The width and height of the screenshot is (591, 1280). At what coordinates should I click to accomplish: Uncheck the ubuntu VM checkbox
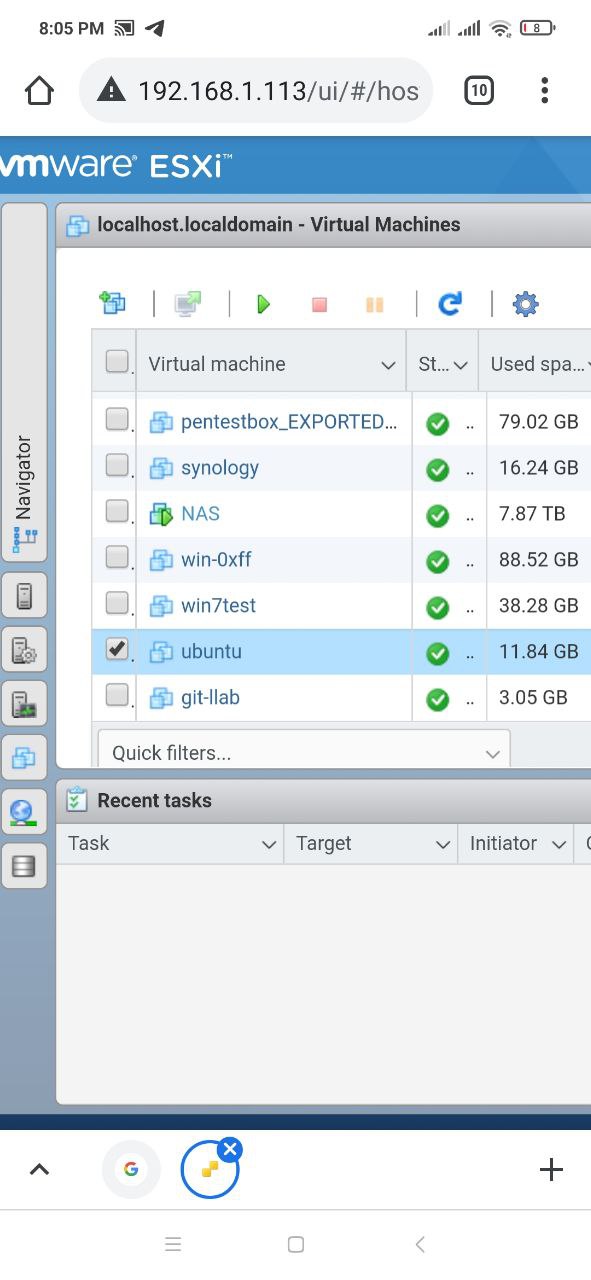[x=117, y=649]
